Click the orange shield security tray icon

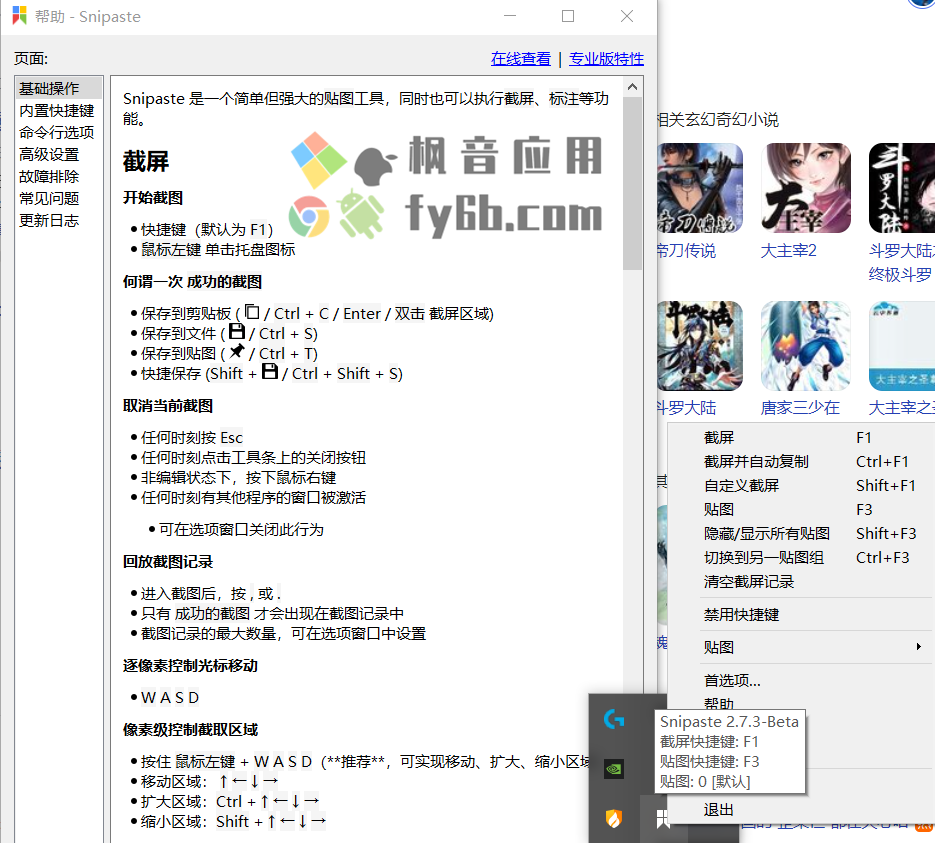pyautogui.click(x=614, y=818)
